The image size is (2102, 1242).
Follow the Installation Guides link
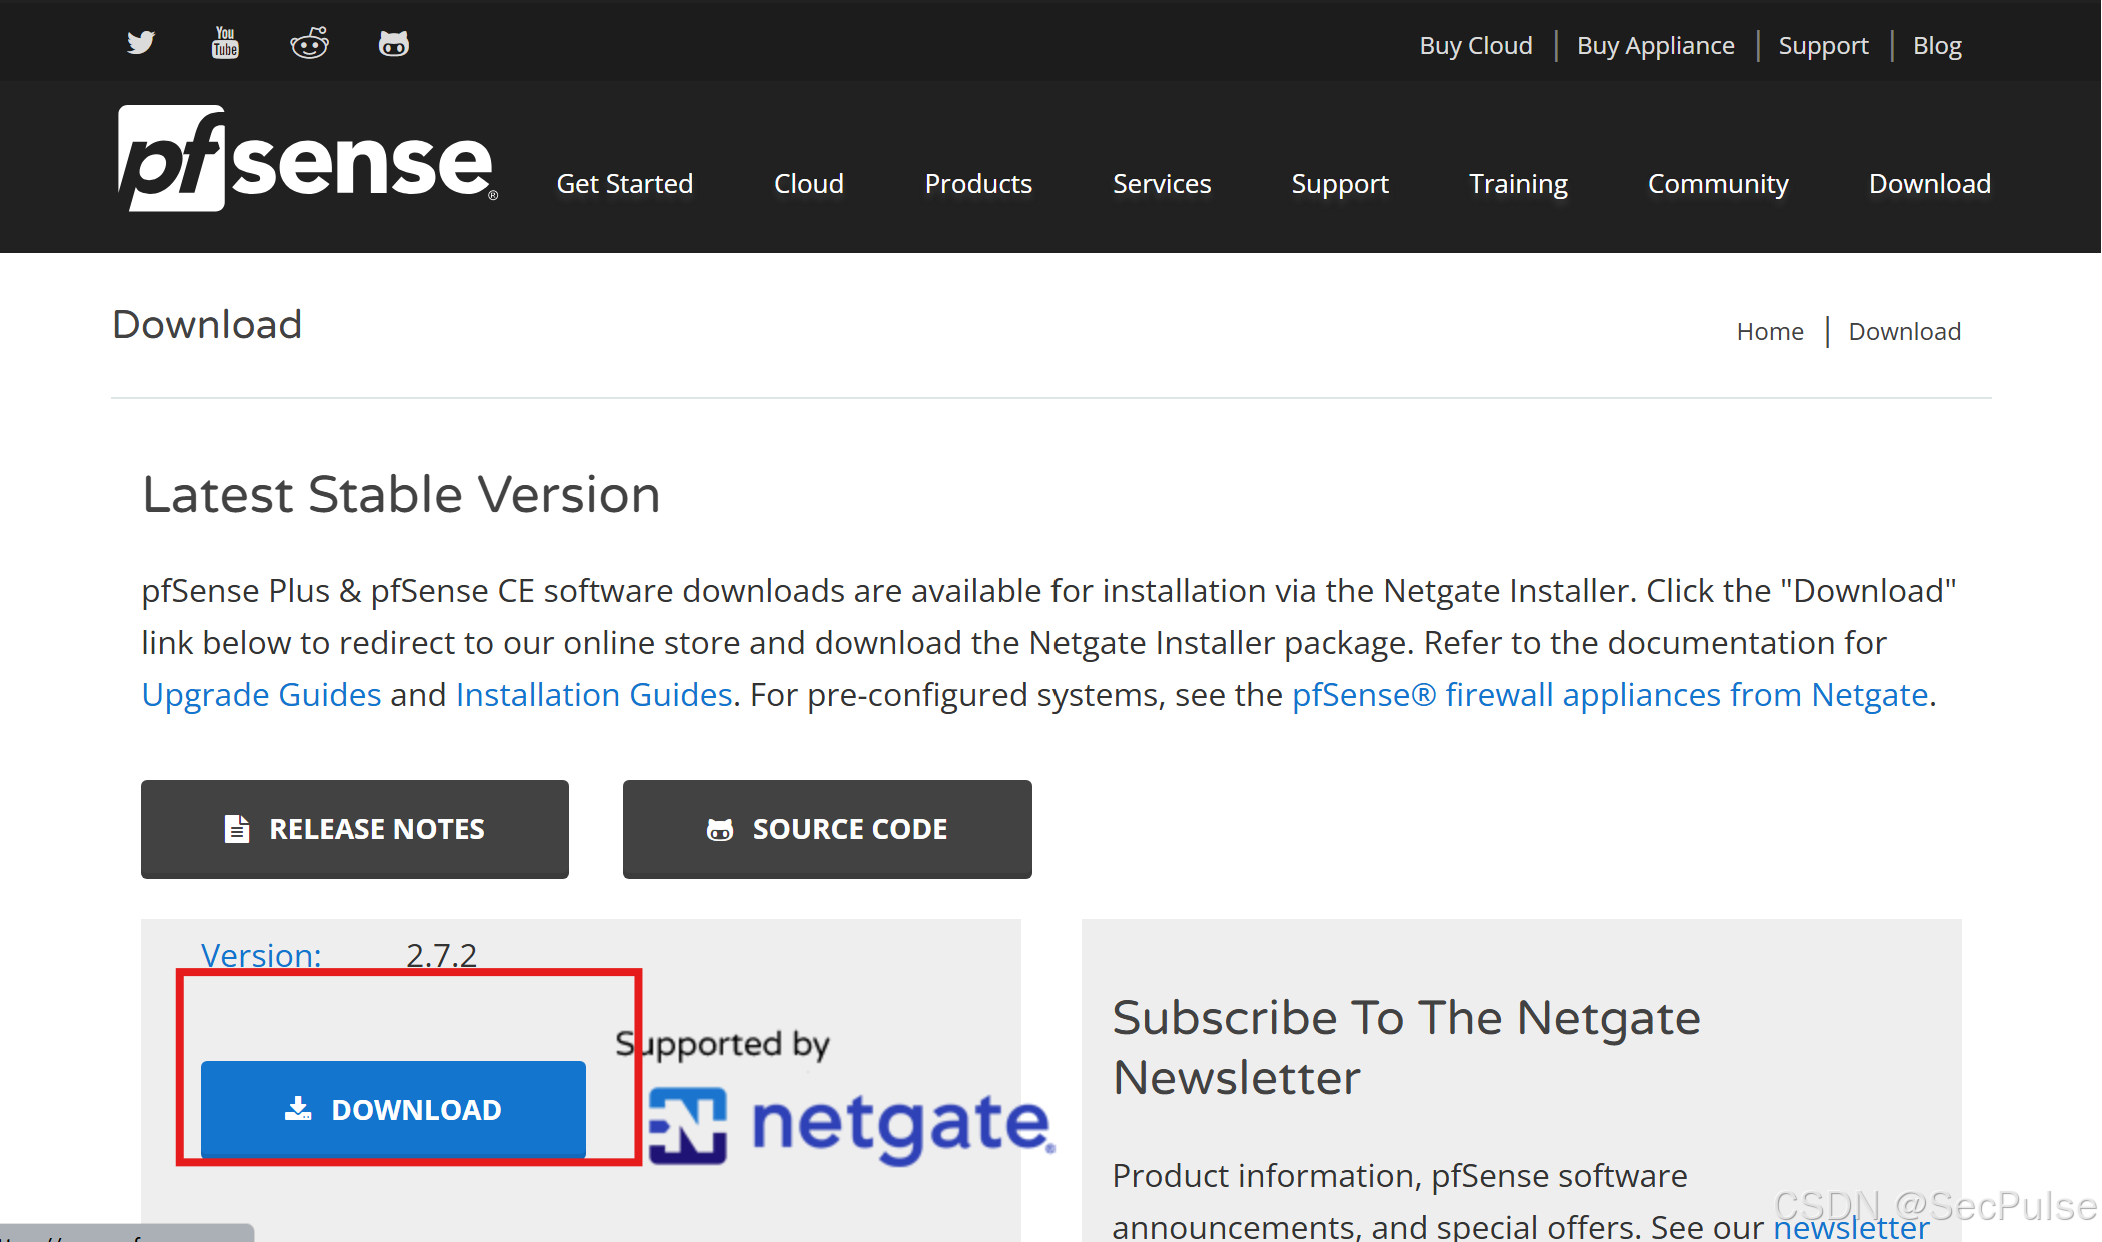pyautogui.click(x=594, y=694)
